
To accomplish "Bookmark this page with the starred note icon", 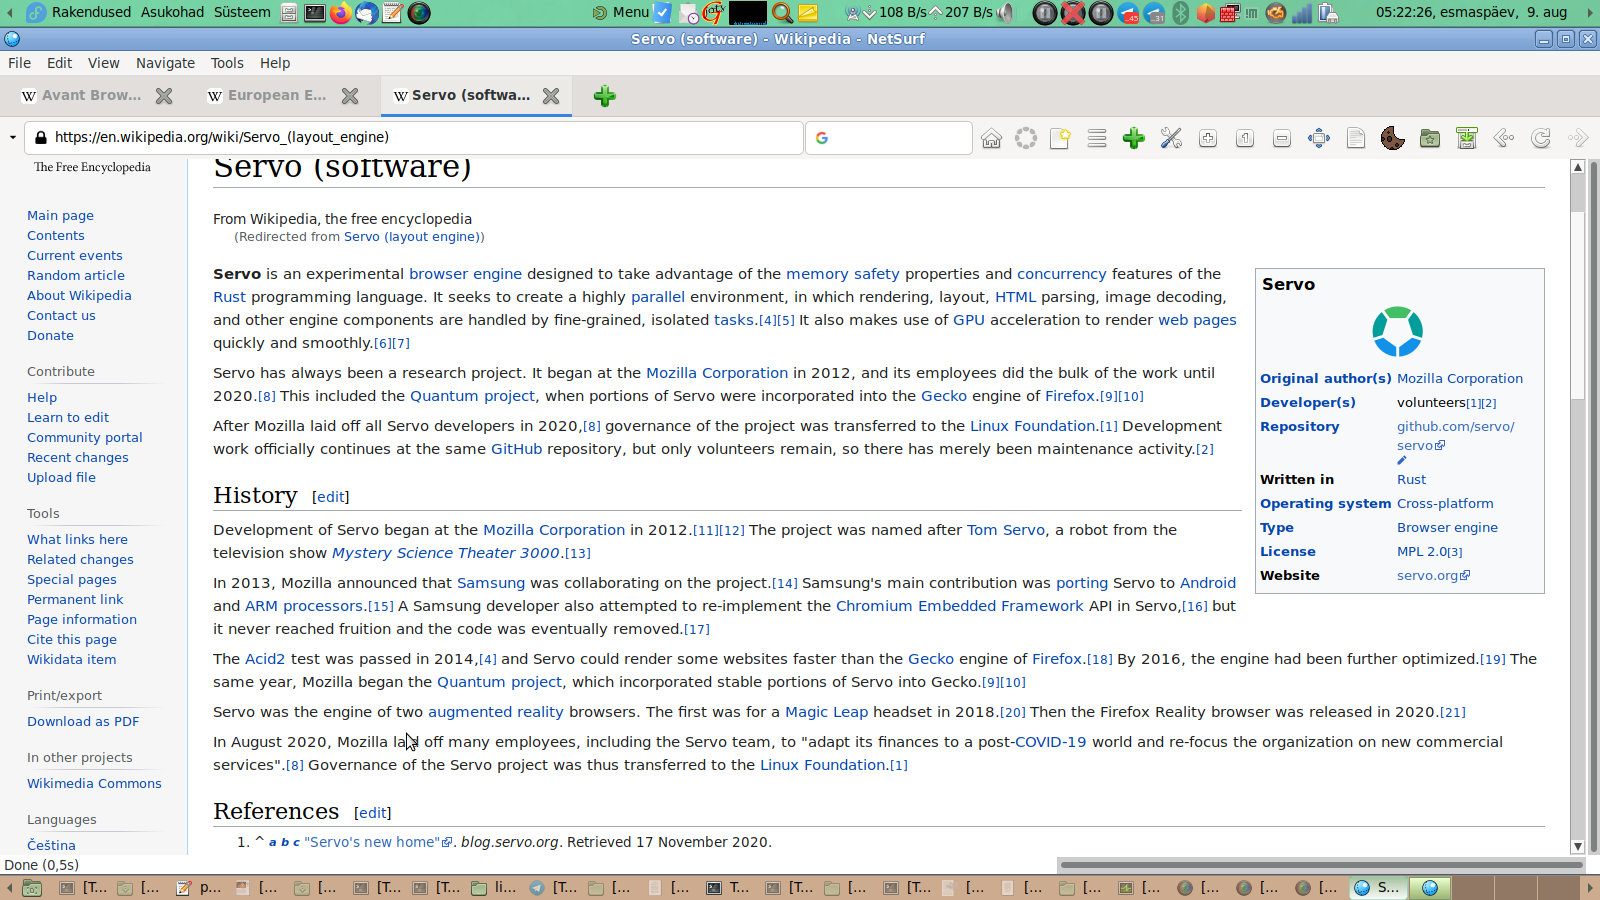I will [x=1060, y=138].
